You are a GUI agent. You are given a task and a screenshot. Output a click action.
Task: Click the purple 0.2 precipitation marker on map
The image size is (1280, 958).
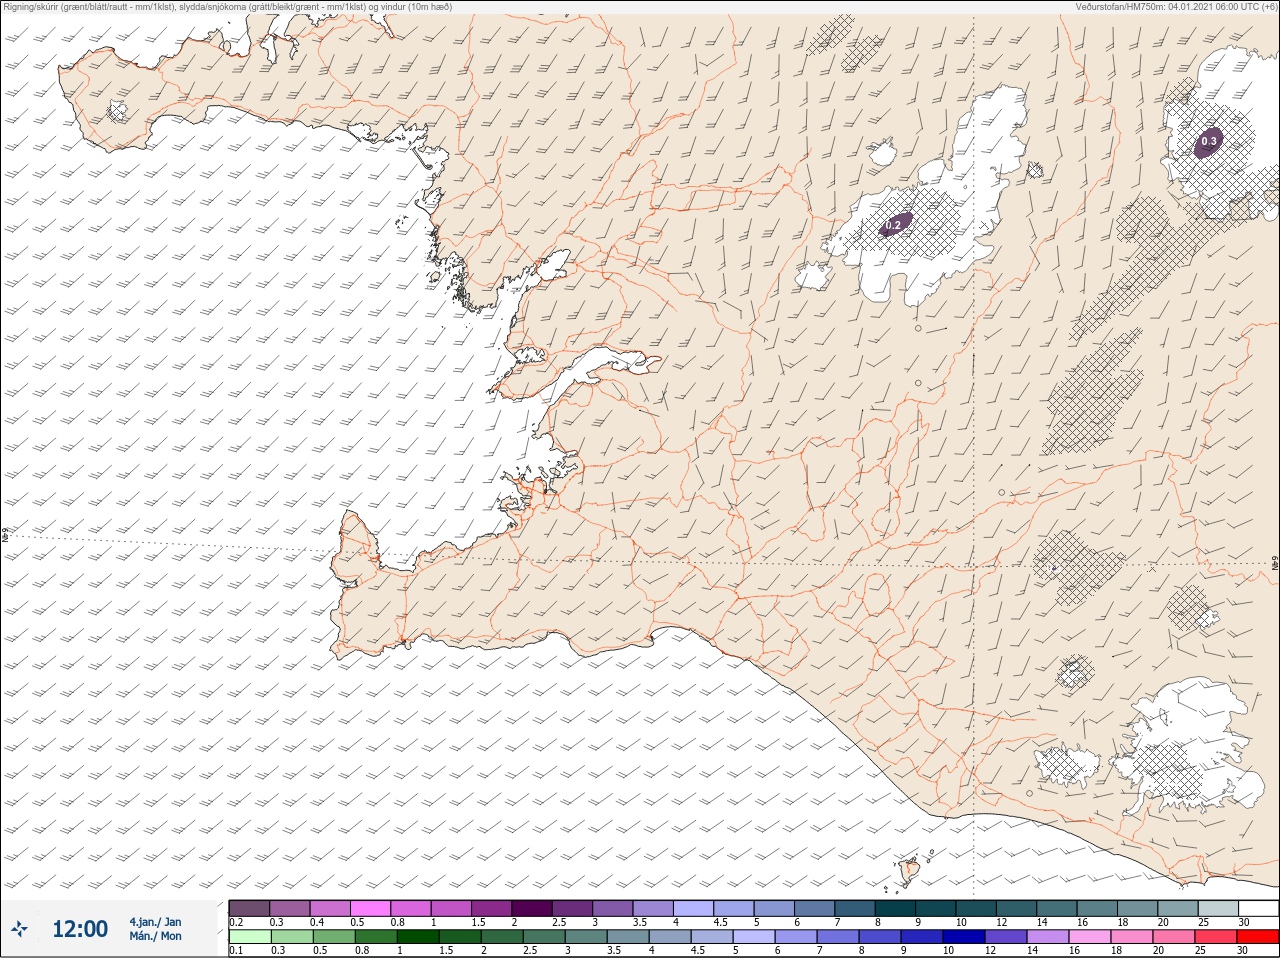pos(895,225)
